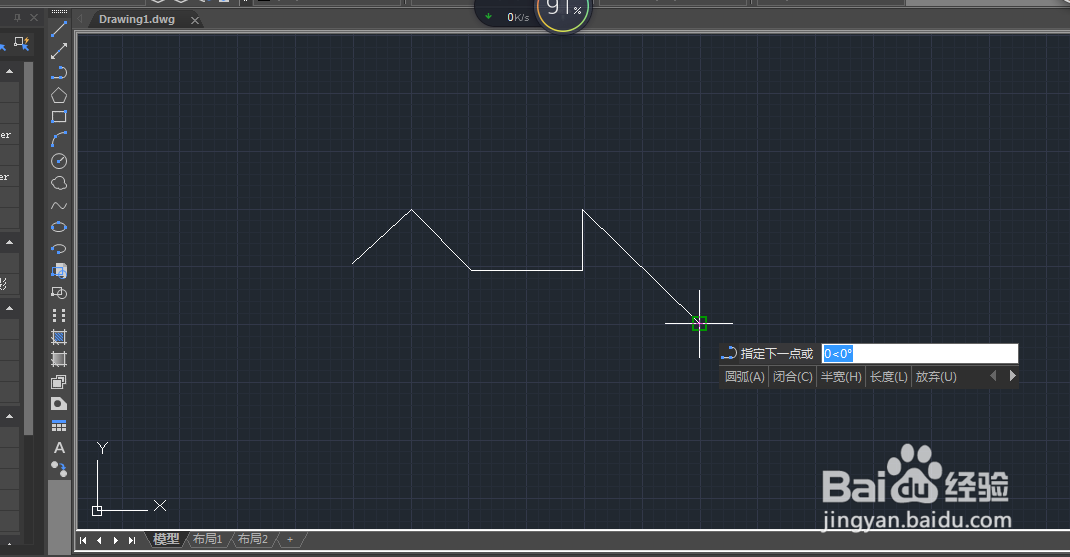
Task: Click the dynamic input field showing 0<0°
Action: click(920, 354)
